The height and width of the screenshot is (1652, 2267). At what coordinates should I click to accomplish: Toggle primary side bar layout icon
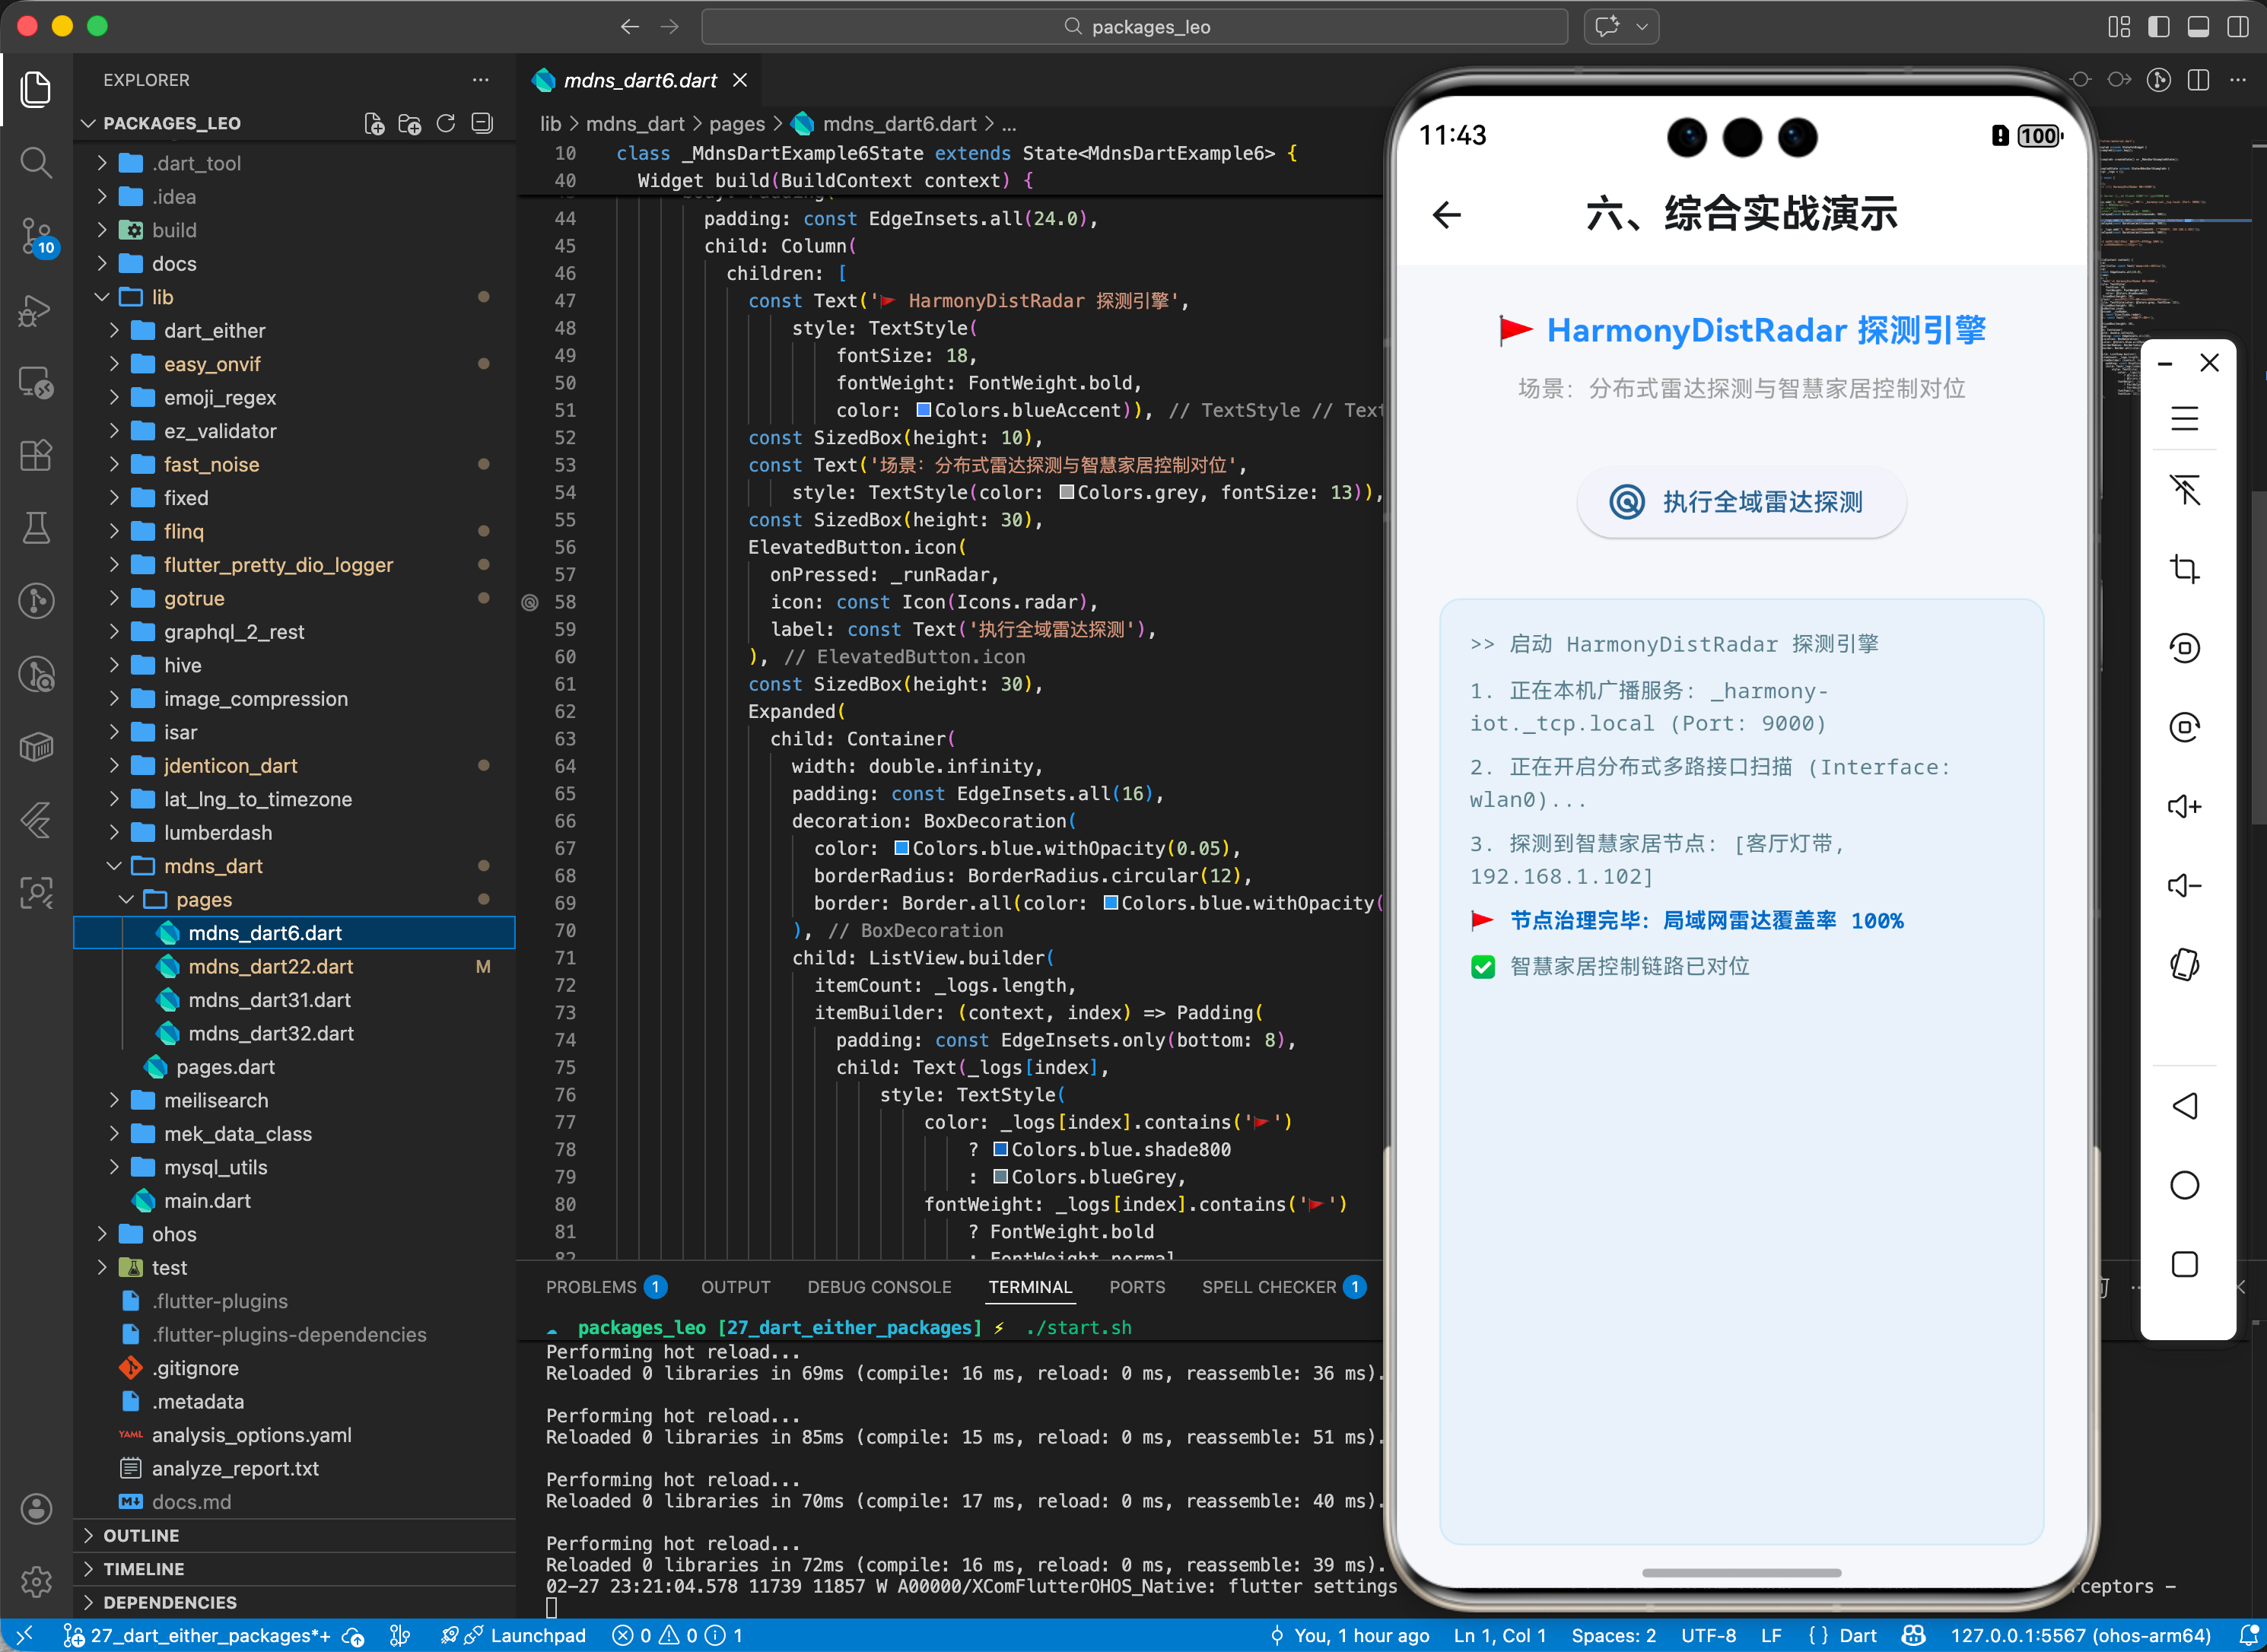click(2159, 27)
